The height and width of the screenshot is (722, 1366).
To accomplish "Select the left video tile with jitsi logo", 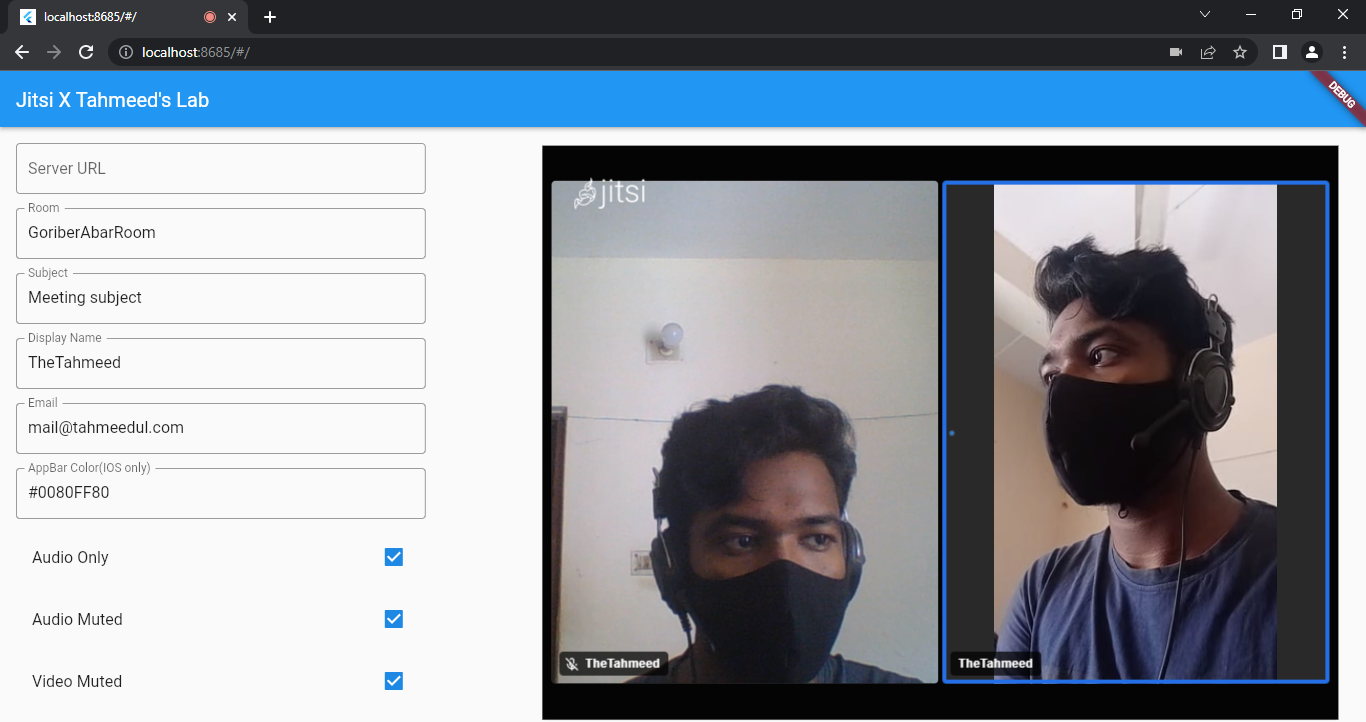I will point(745,432).
